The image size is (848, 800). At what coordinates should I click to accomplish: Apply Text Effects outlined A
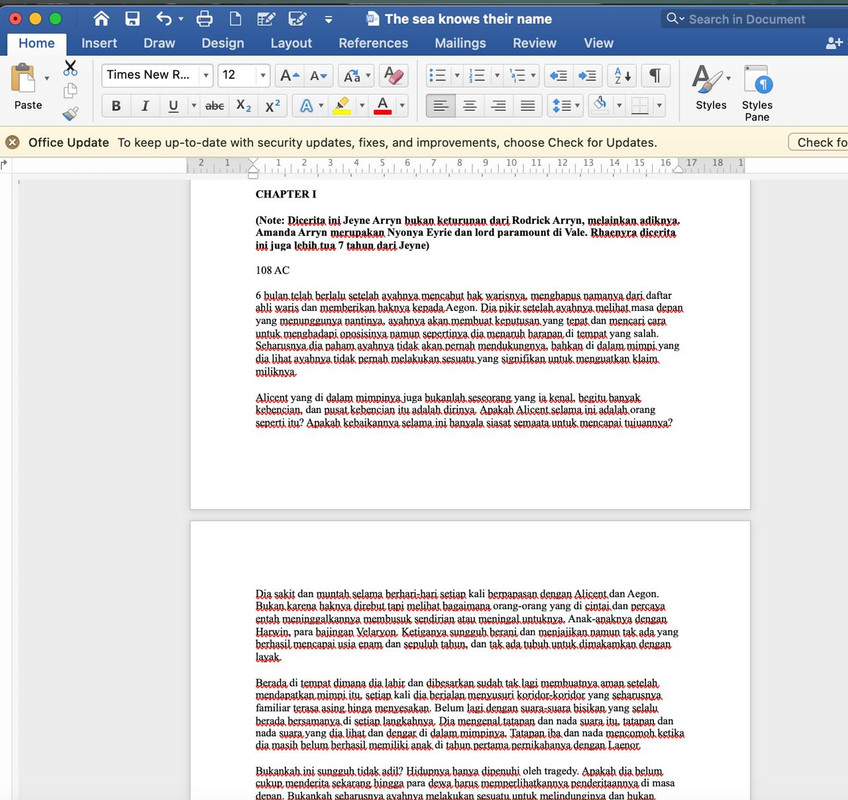click(x=306, y=106)
